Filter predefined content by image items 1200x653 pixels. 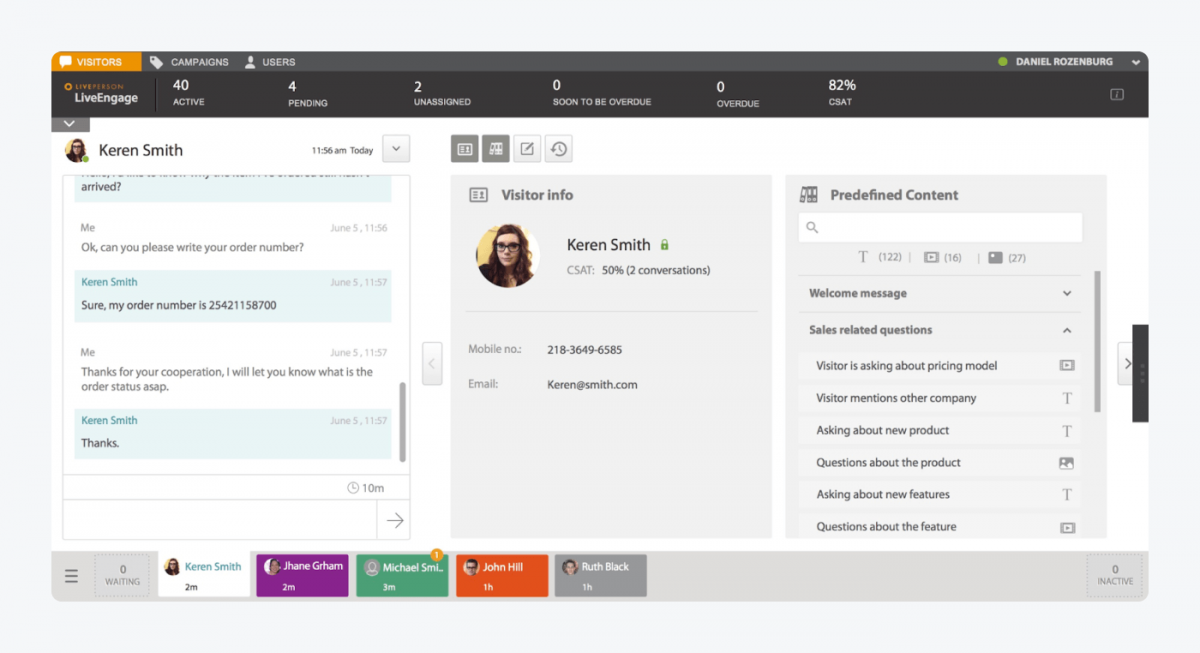pos(995,257)
